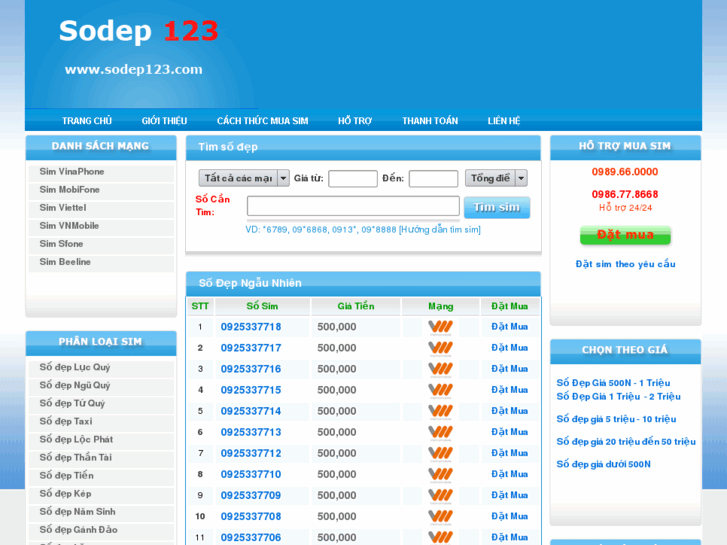This screenshot has height=545, width=727.
Task: Go to LIÊN HỆ page
Action: click(x=504, y=121)
